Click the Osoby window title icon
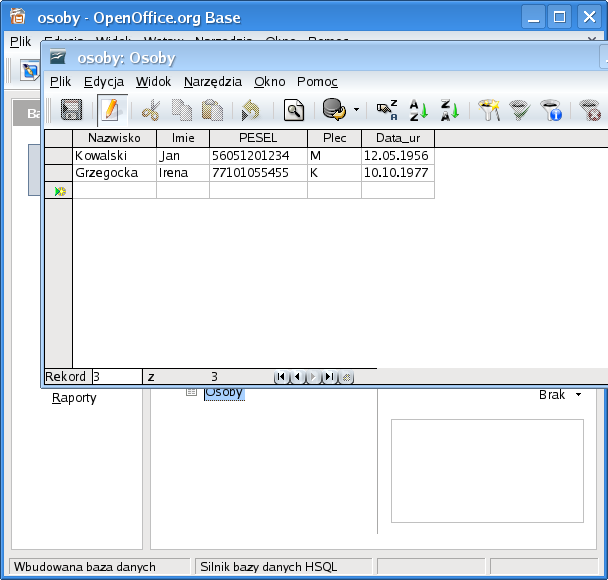The image size is (608, 580). (58, 57)
